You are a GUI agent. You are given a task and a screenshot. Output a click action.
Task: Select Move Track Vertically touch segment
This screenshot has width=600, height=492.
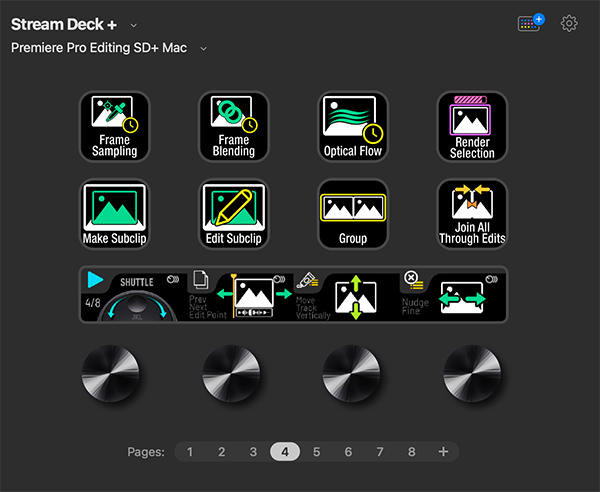pos(347,295)
